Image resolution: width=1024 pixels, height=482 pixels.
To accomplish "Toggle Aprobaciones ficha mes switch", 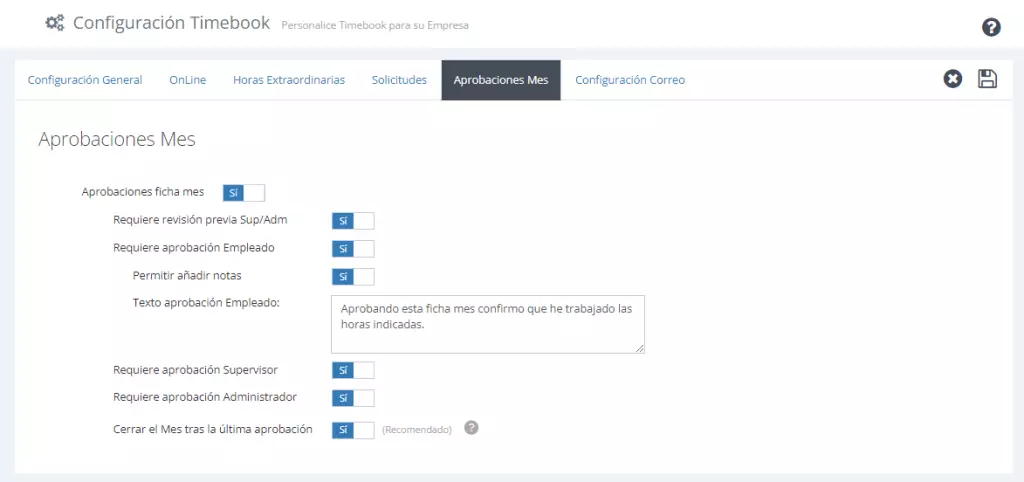I will coord(244,193).
